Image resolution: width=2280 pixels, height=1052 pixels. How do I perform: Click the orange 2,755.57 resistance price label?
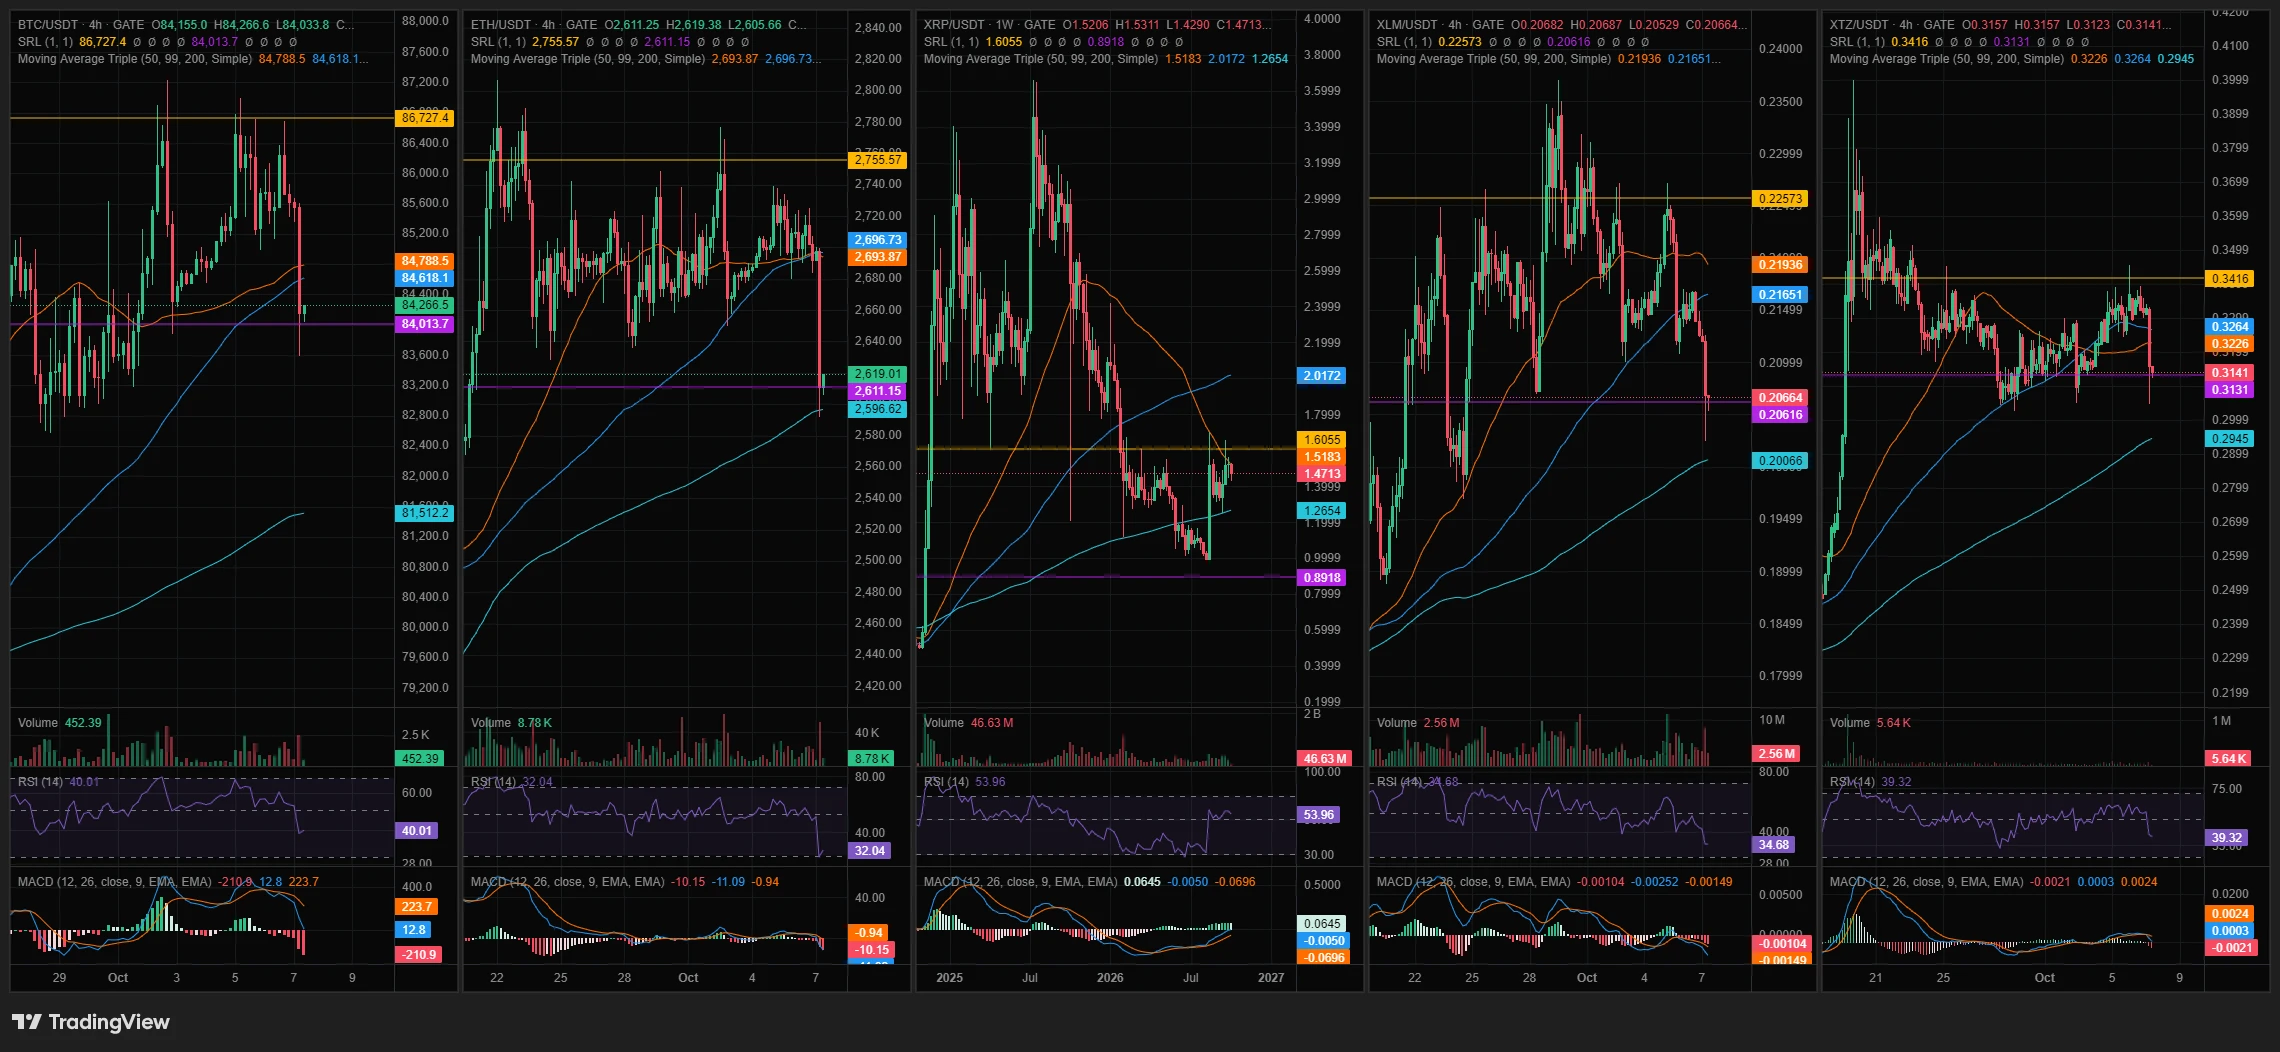pyautogui.click(x=878, y=160)
